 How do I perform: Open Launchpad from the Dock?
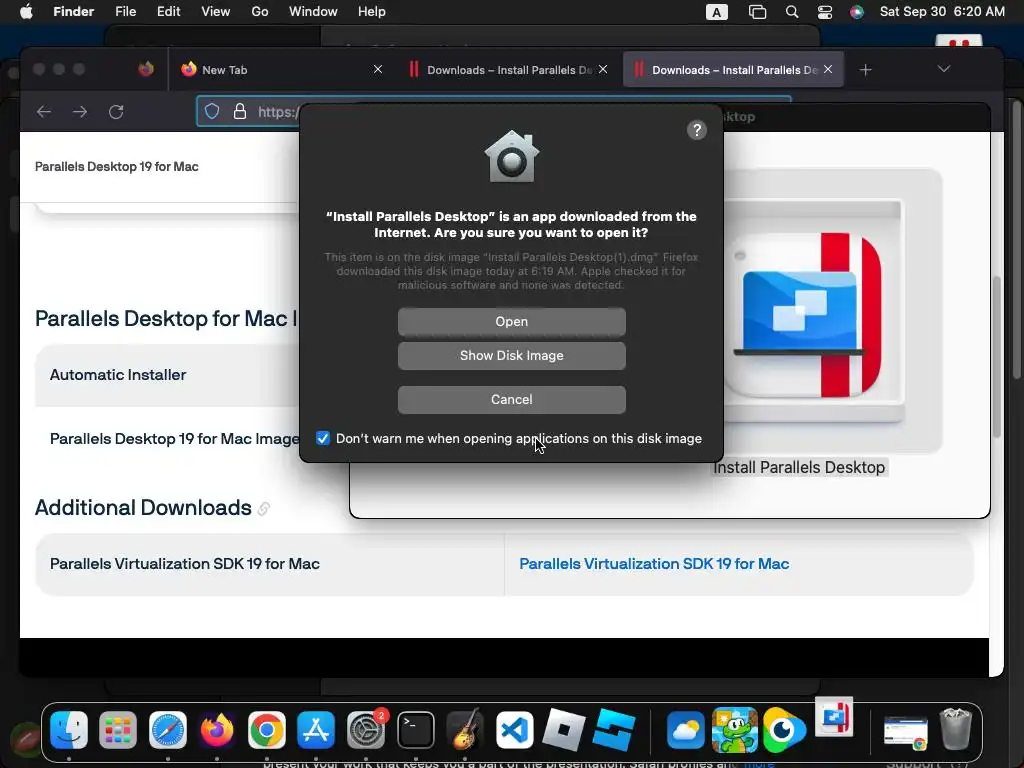click(x=118, y=729)
